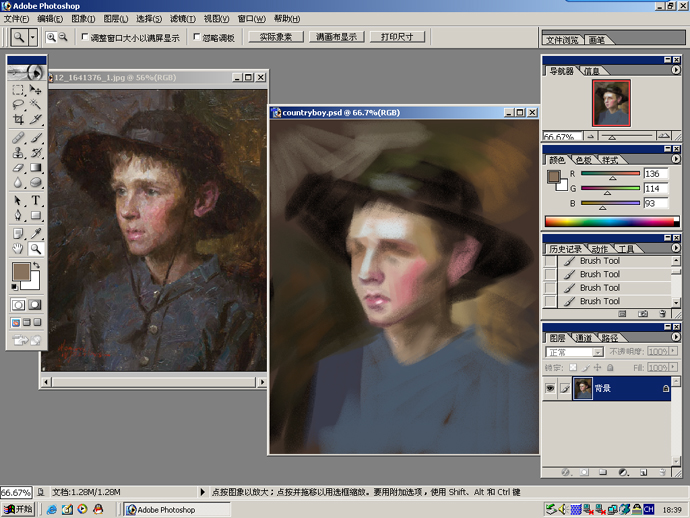Select the Type tool
The height and width of the screenshot is (518, 690).
(35, 201)
